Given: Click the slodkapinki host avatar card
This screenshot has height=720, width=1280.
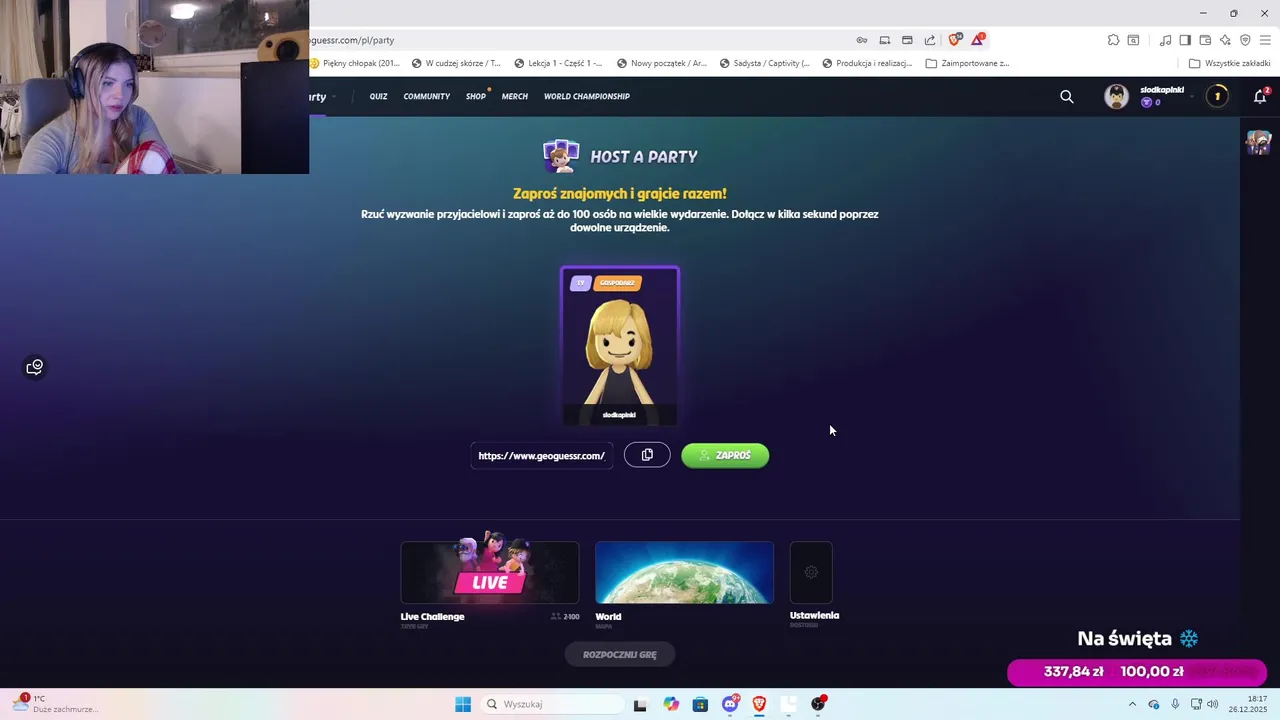Looking at the screenshot, I should pos(620,346).
